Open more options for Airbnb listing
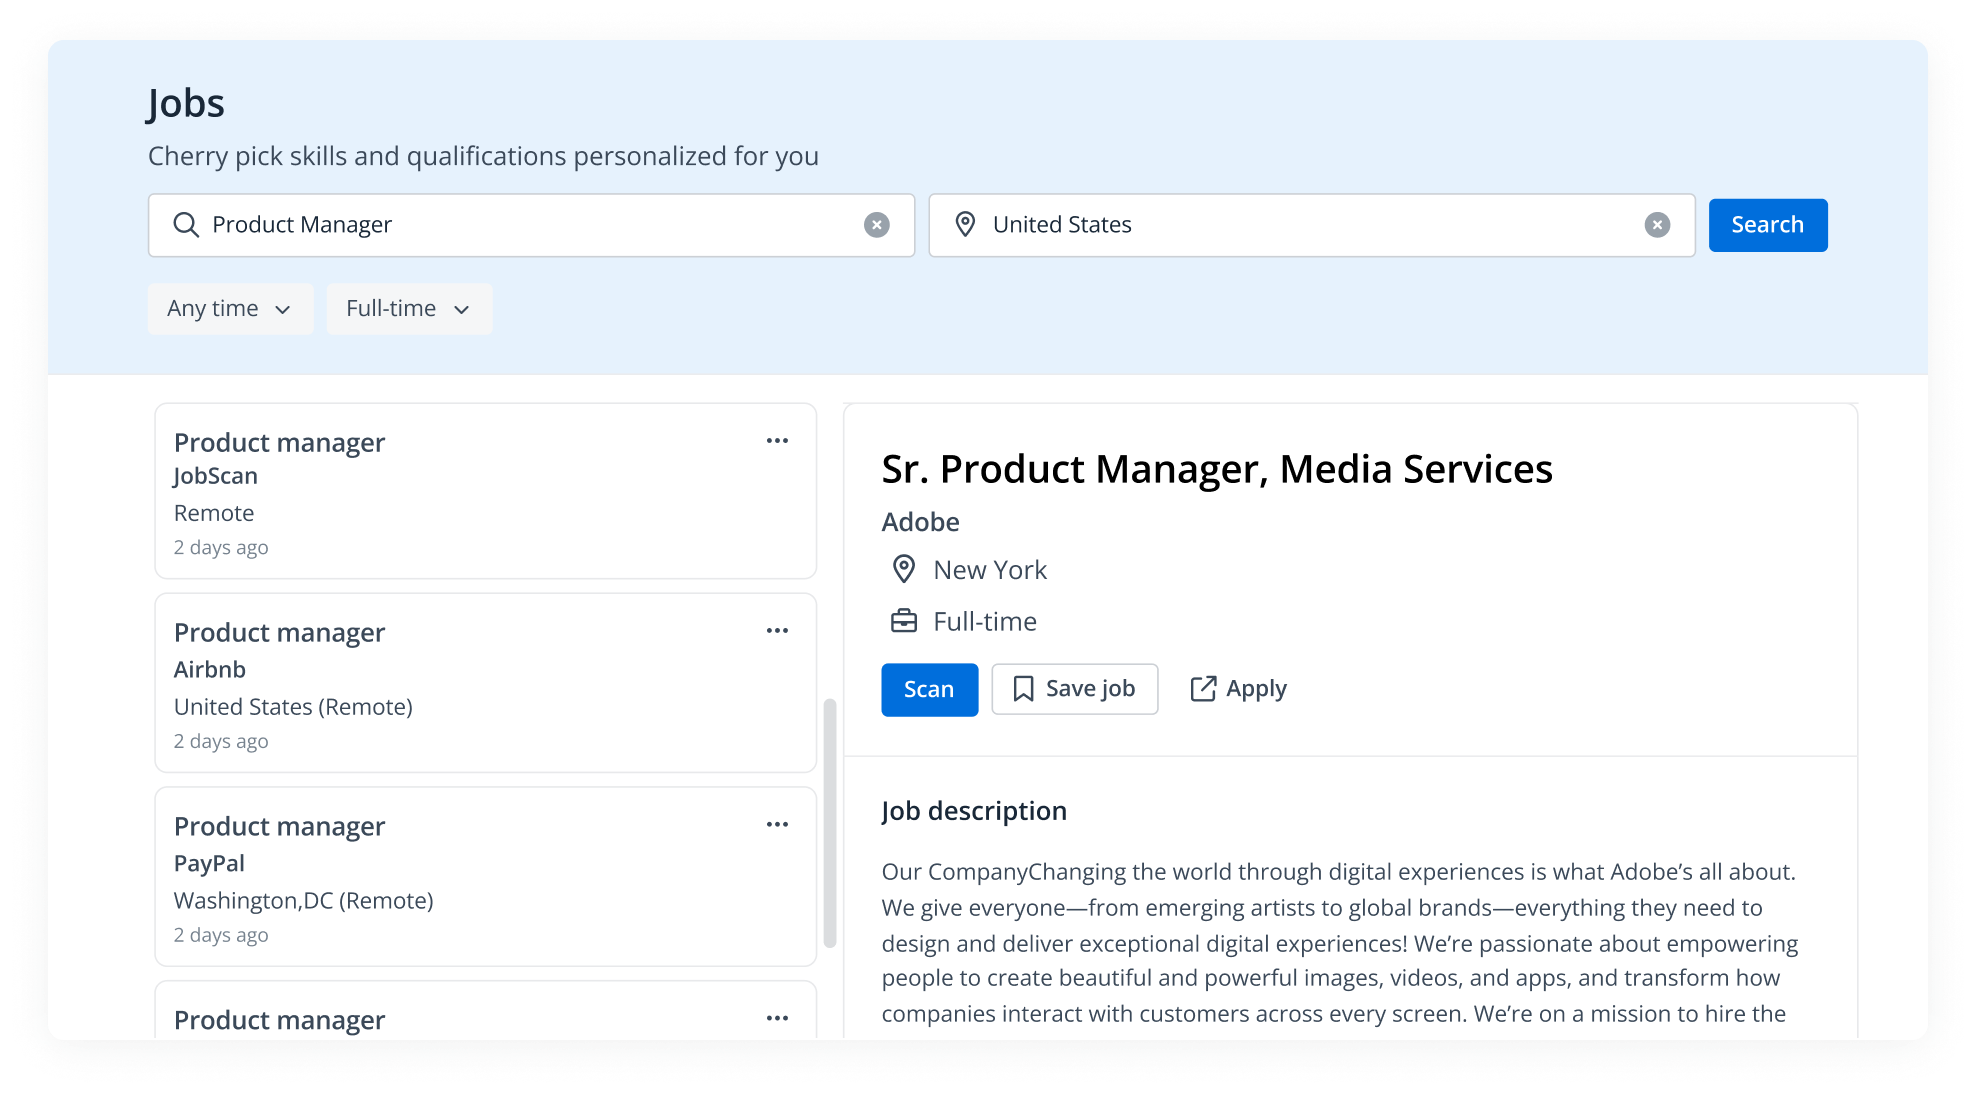This screenshot has width=1976, height=1094. 777,631
